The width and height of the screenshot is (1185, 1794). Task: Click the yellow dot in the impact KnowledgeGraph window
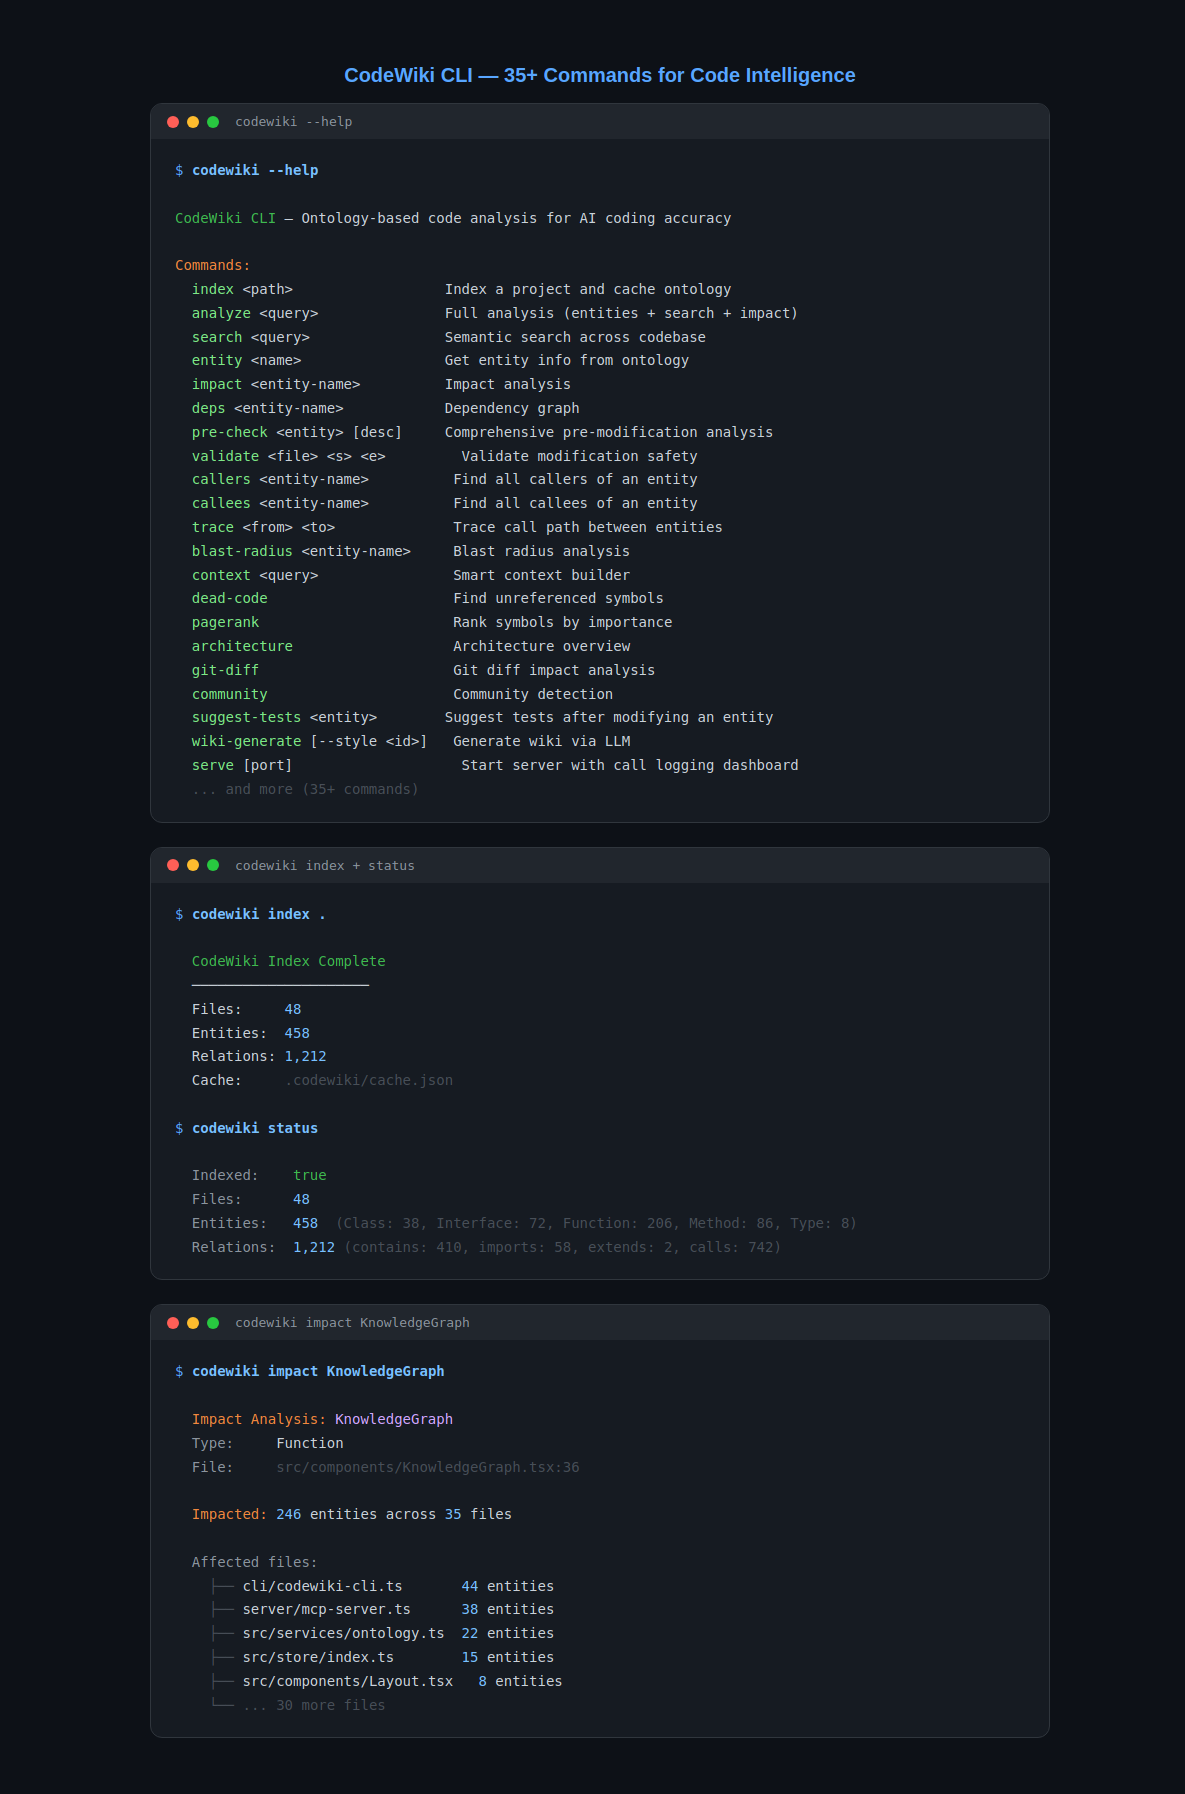pos(193,1322)
